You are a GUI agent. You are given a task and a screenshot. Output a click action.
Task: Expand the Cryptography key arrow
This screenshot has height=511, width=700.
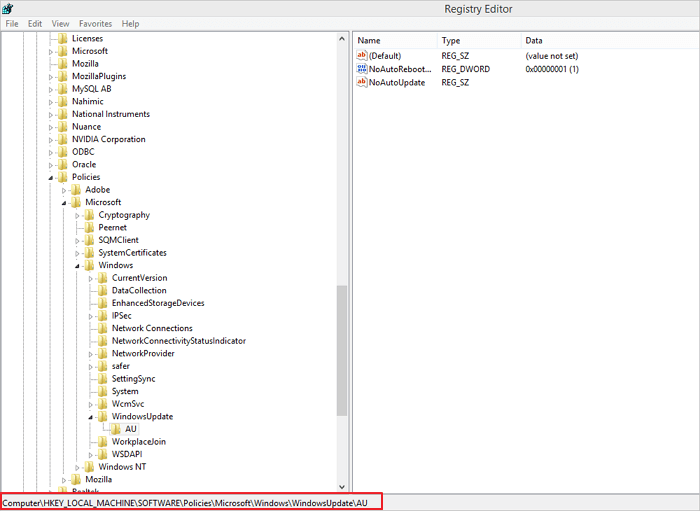pos(77,215)
